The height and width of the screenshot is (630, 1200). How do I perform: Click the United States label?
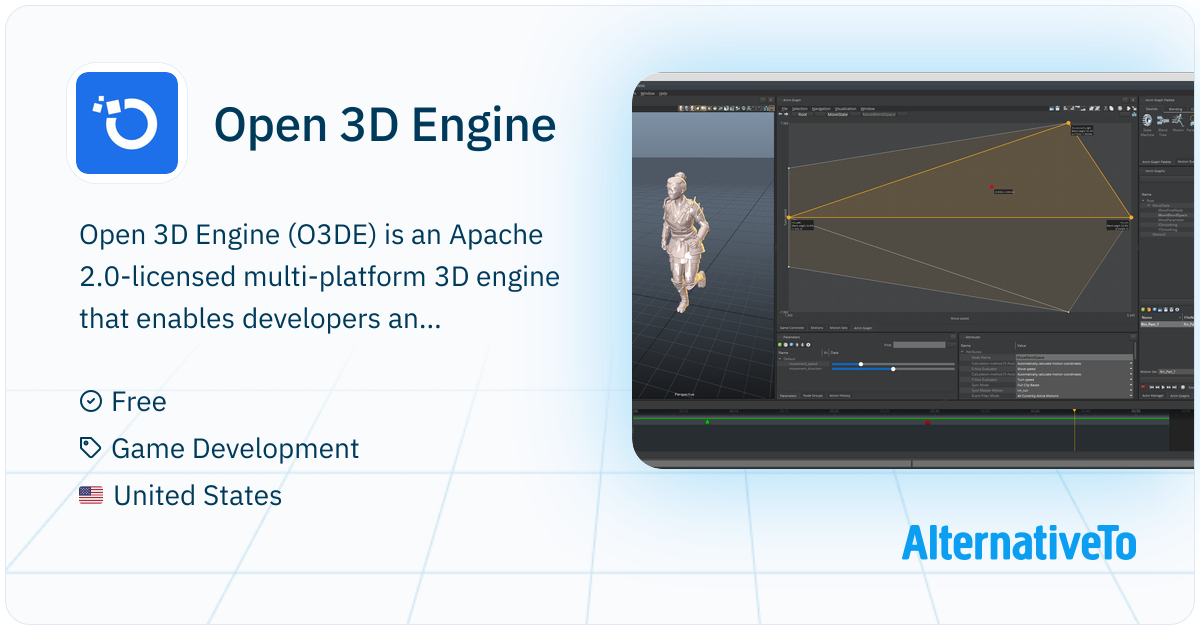pos(180,495)
